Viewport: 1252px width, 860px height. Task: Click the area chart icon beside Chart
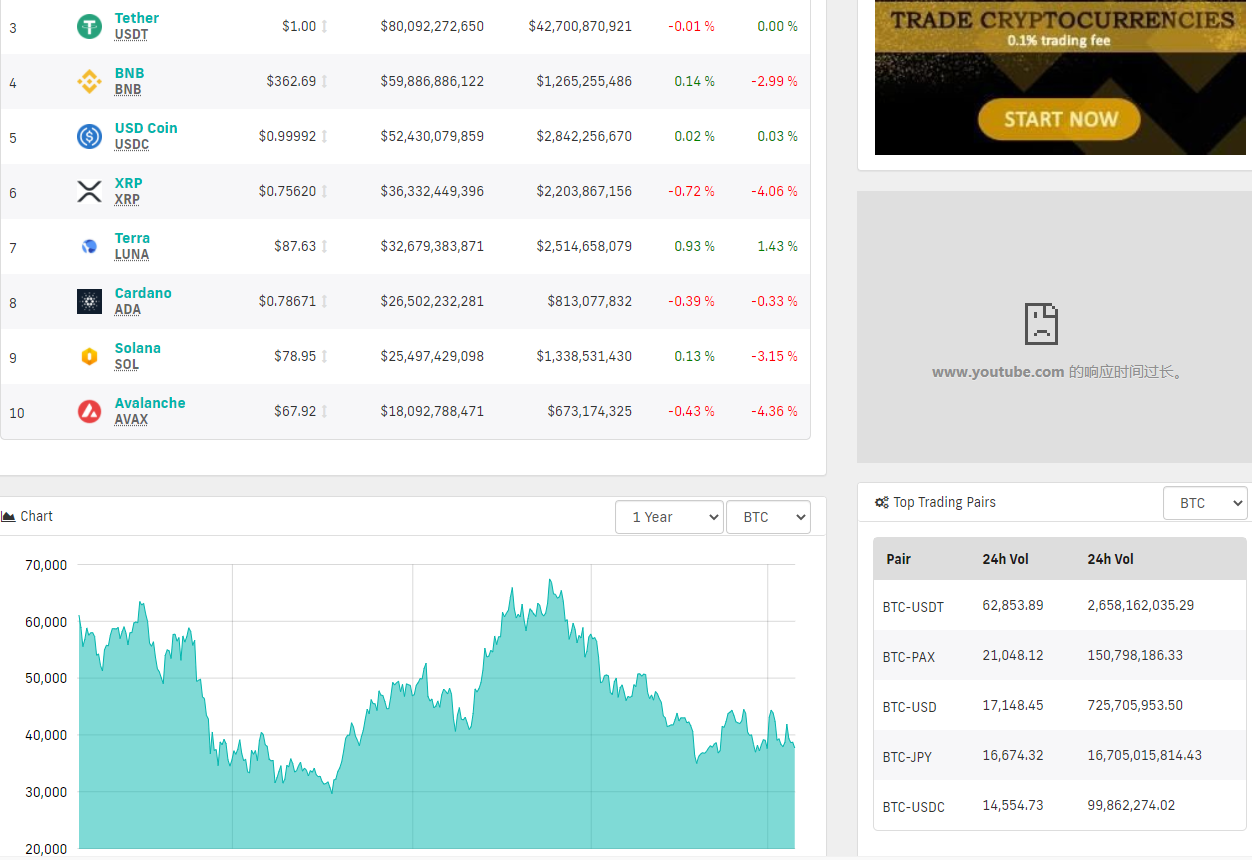click(8, 516)
